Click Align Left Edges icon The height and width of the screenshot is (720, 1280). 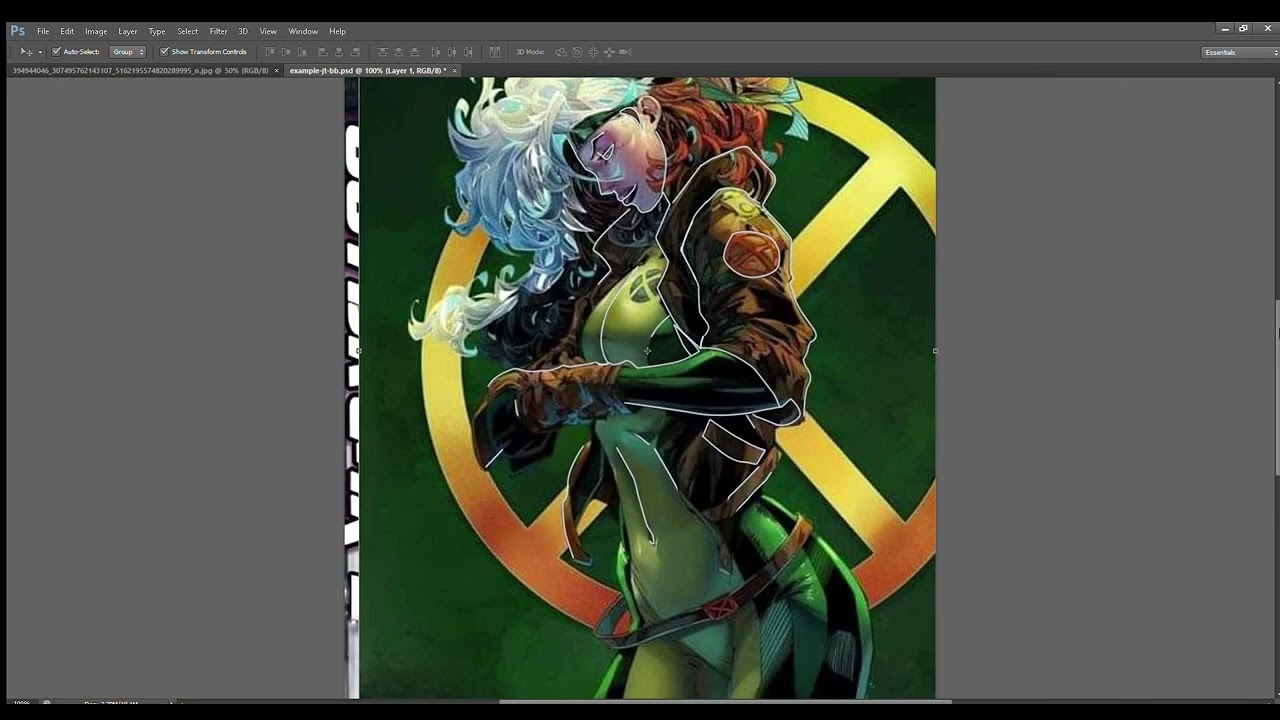323,51
